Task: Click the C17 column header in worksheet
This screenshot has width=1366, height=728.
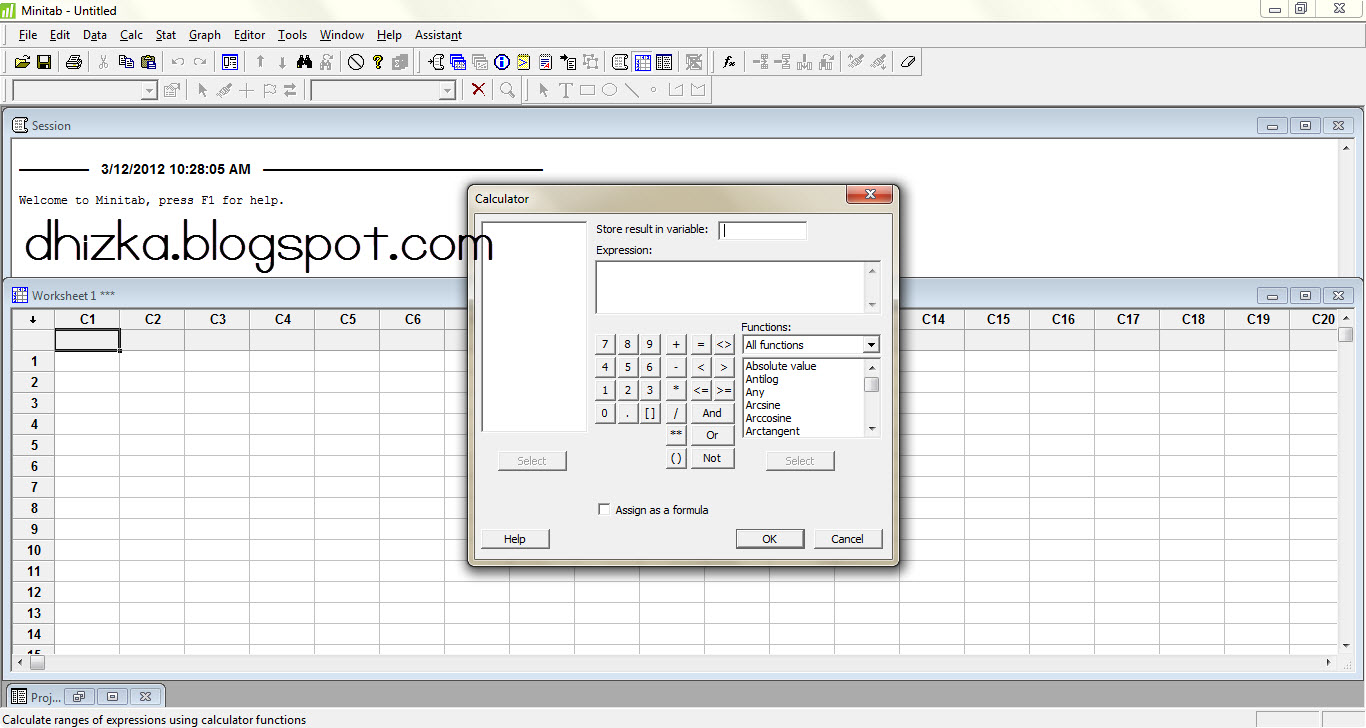Action: (x=1128, y=319)
